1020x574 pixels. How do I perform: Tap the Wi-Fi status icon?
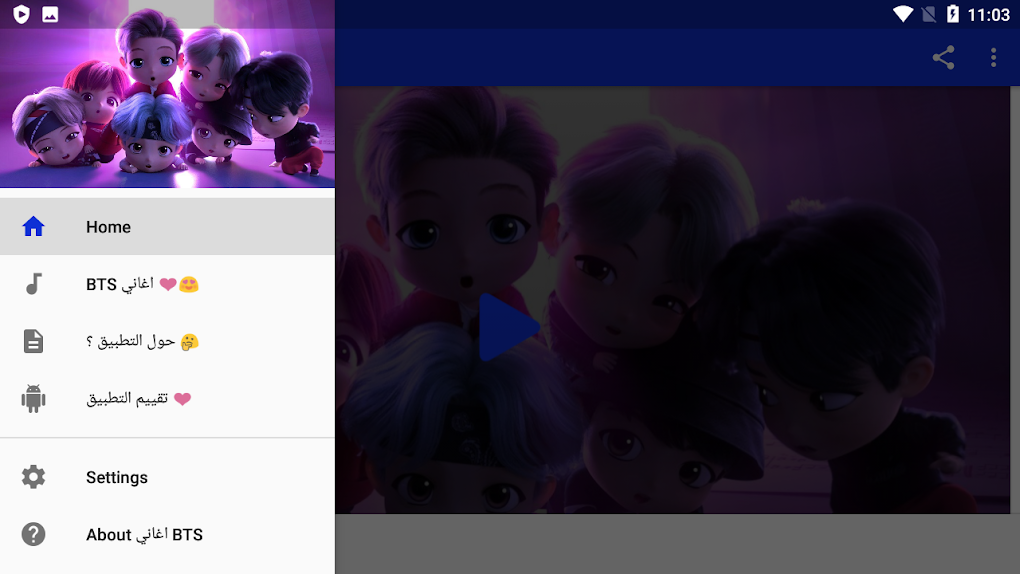click(x=903, y=14)
